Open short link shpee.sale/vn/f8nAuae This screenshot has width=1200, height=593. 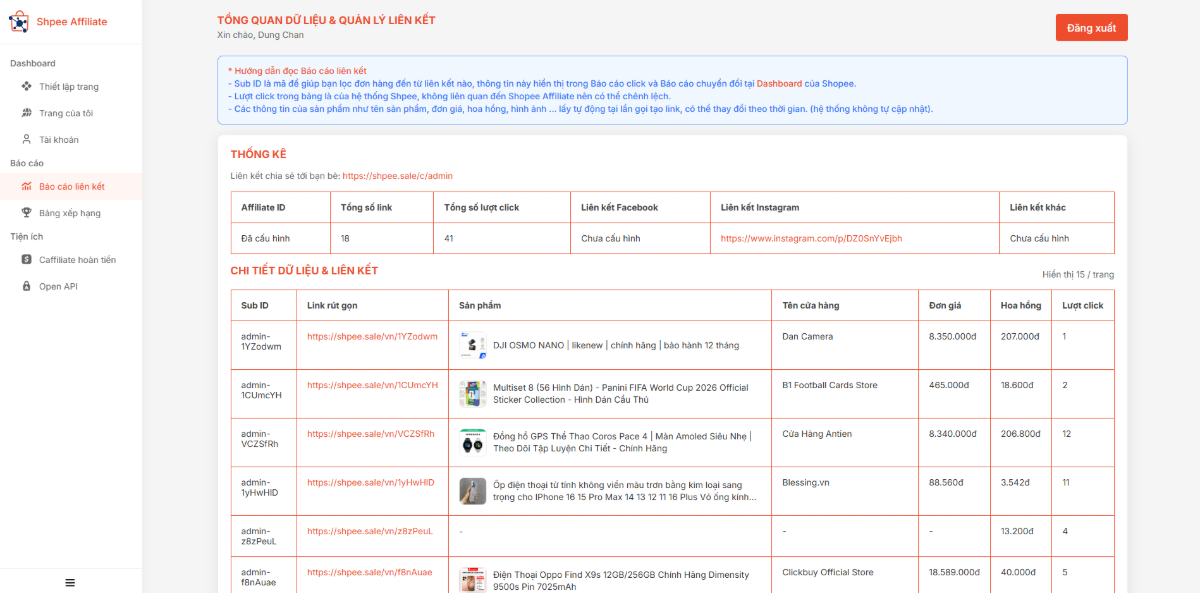(x=369, y=573)
